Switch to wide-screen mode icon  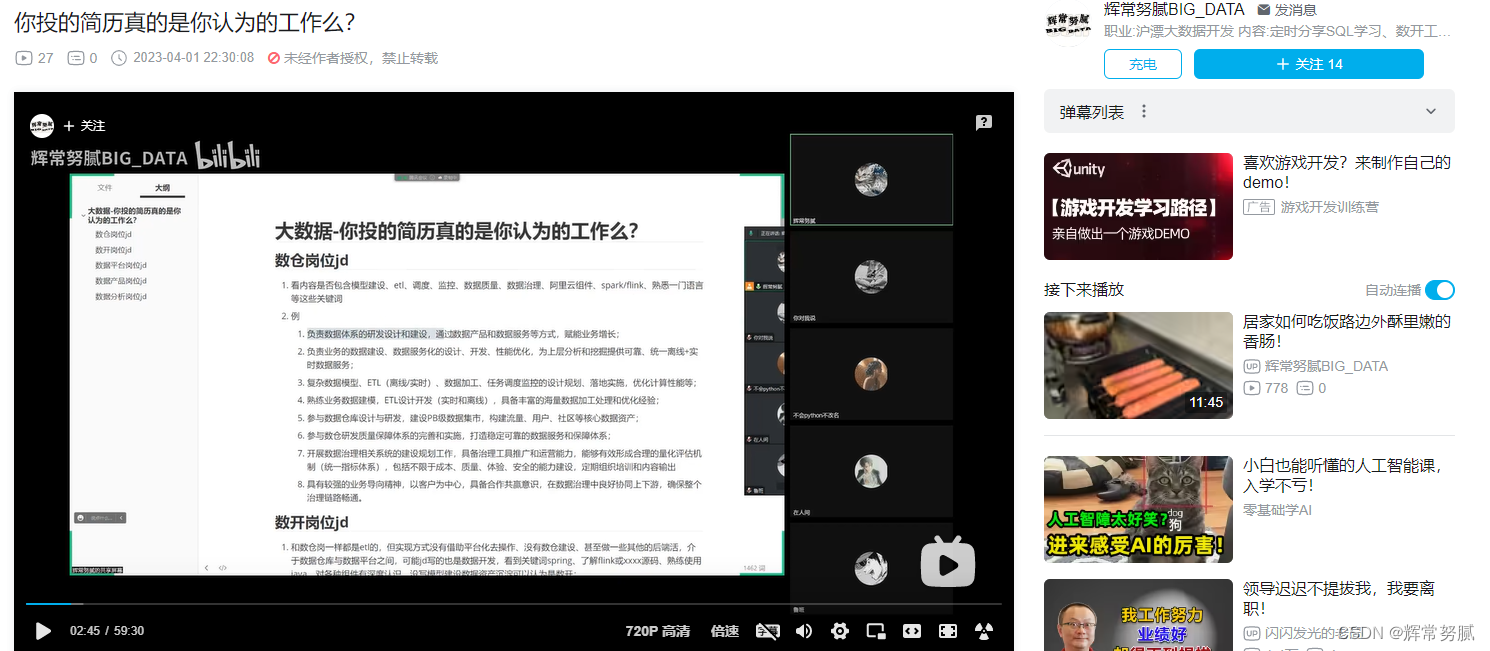pos(912,631)
